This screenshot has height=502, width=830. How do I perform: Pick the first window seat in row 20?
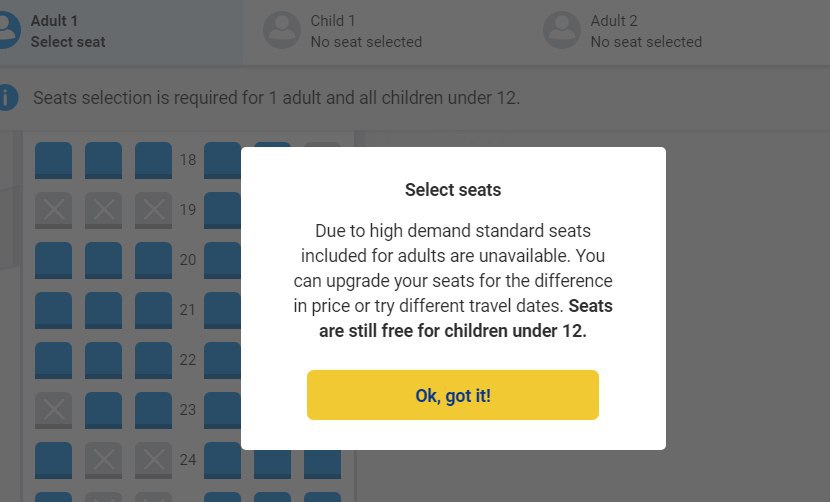click(53, 260)
